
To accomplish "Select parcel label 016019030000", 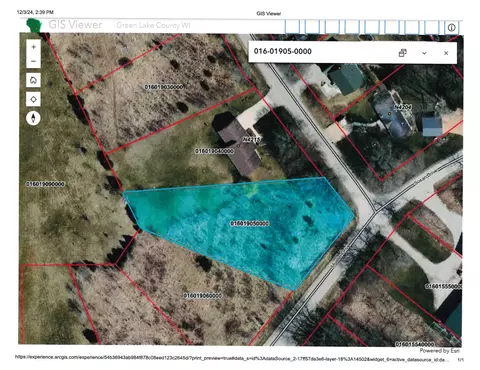I will coord(164,87).
